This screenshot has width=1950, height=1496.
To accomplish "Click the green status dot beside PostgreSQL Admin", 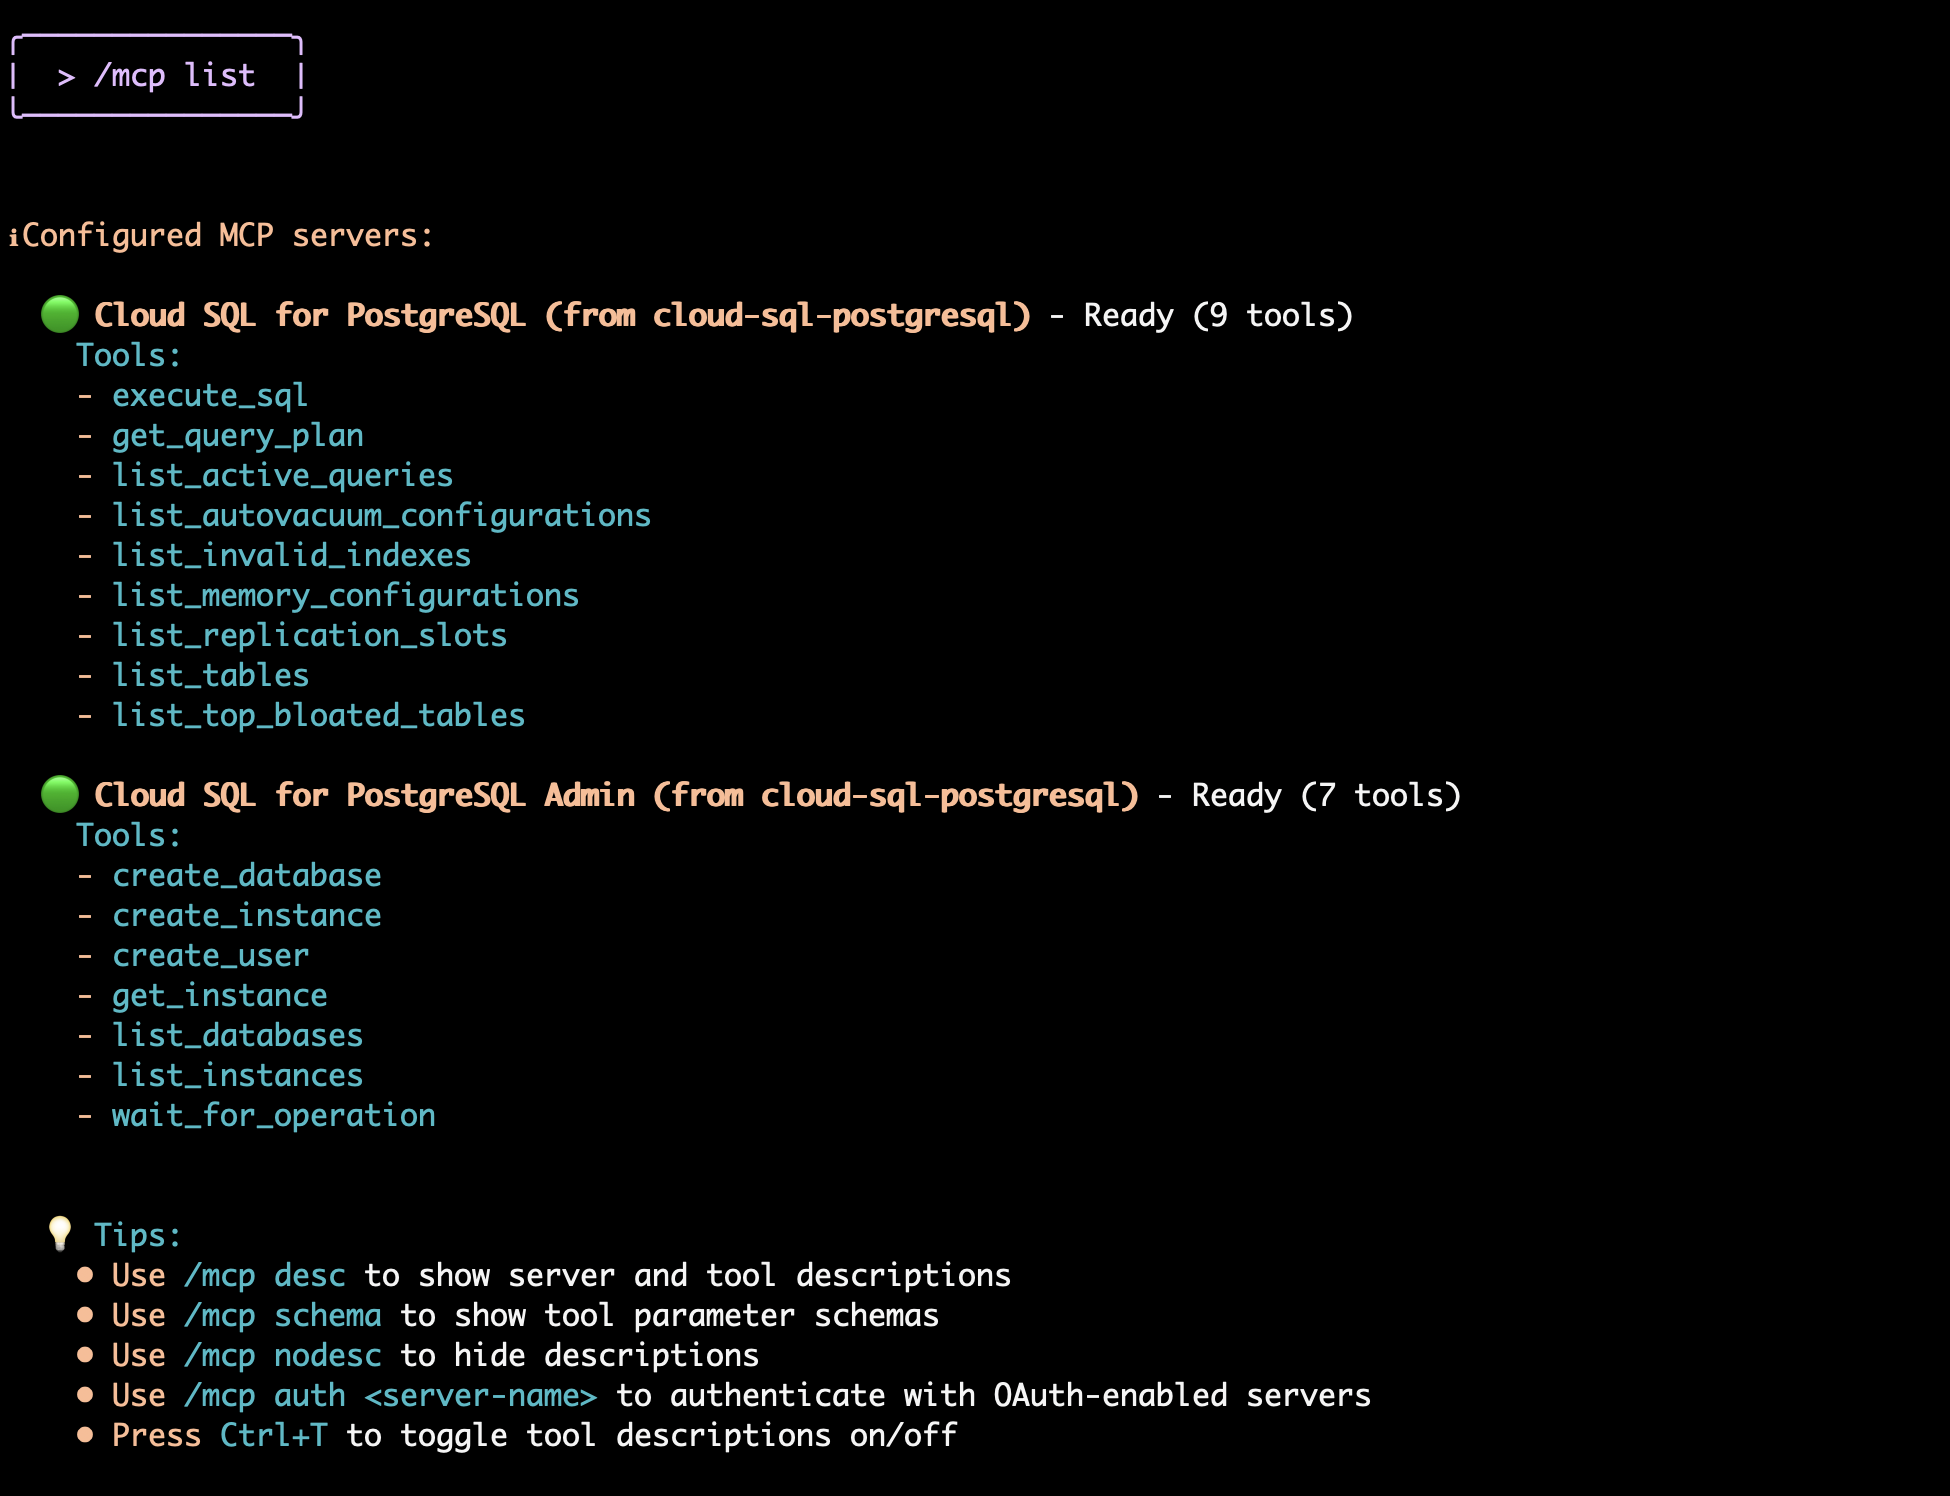I will click(x=60, y=794).
